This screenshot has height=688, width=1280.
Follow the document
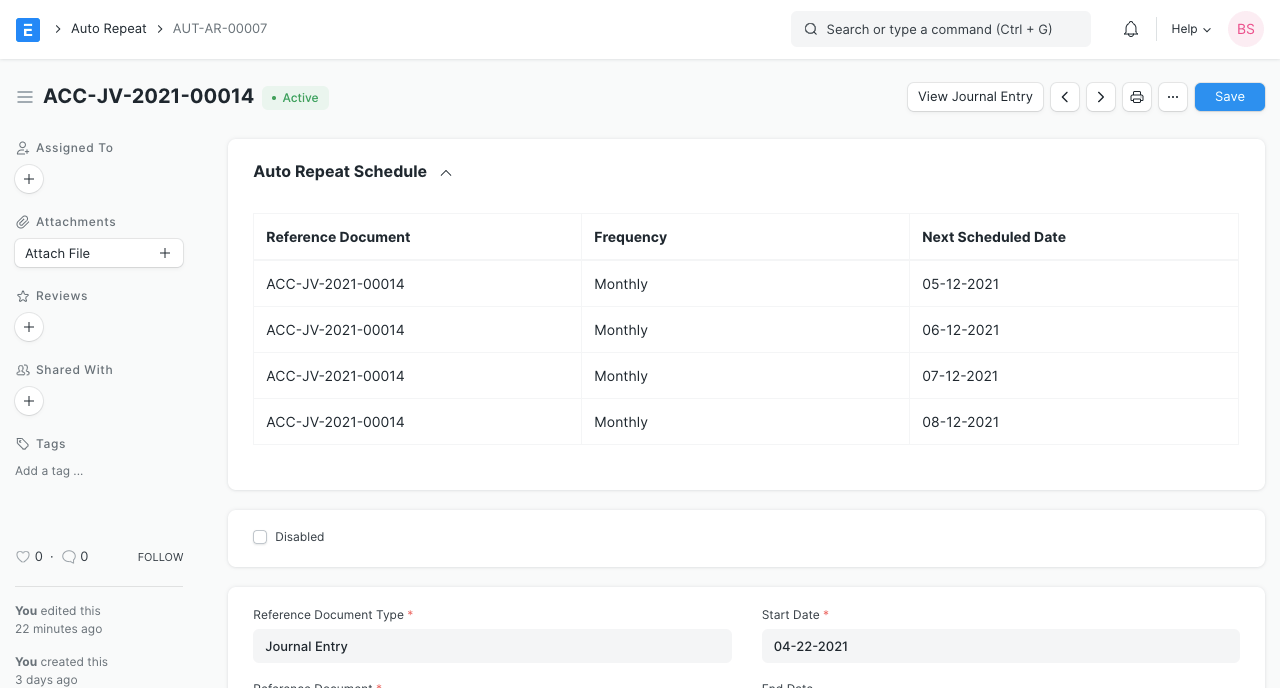click(160, 556)
